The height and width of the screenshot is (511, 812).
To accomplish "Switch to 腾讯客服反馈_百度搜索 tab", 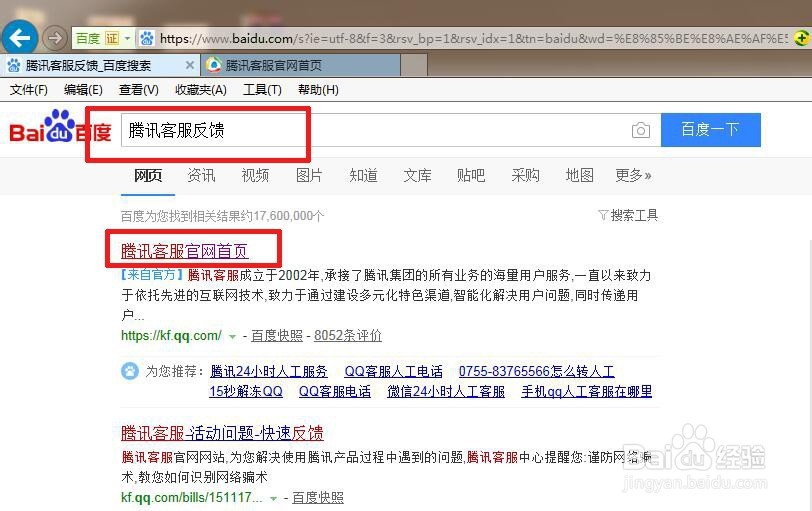I will tap(88, 65).
